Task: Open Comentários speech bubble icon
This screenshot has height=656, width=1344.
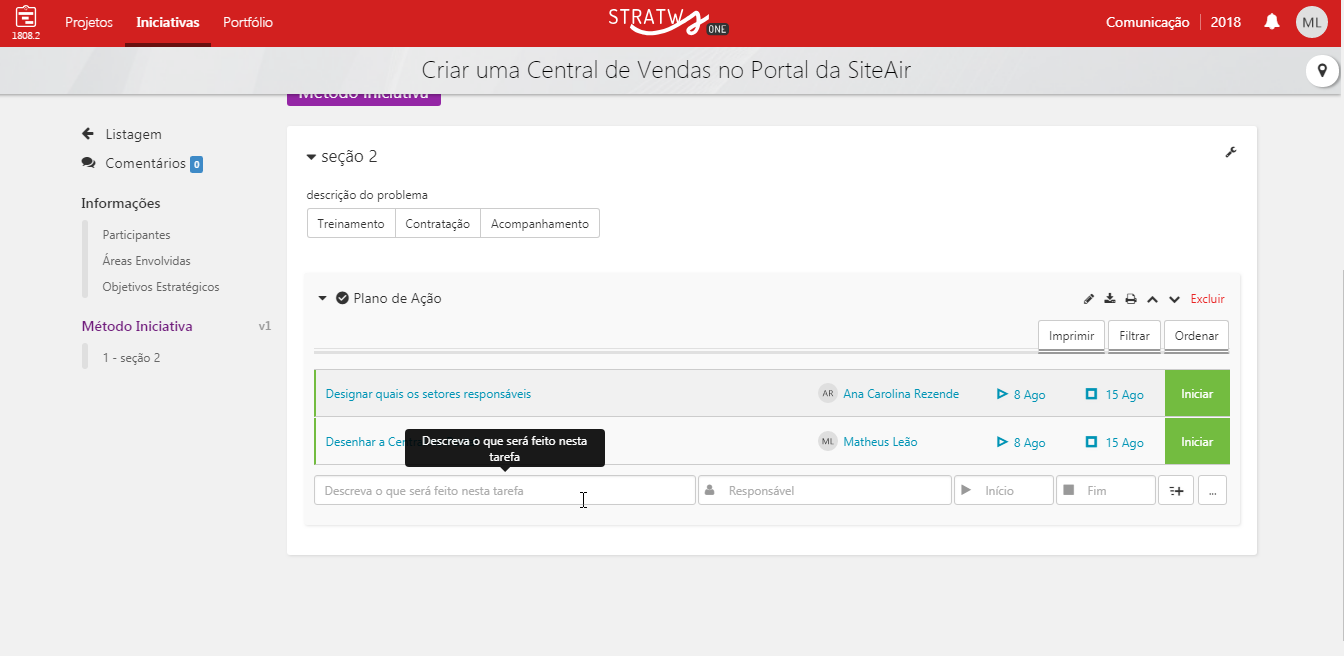Action: click(x=89, y=163)
